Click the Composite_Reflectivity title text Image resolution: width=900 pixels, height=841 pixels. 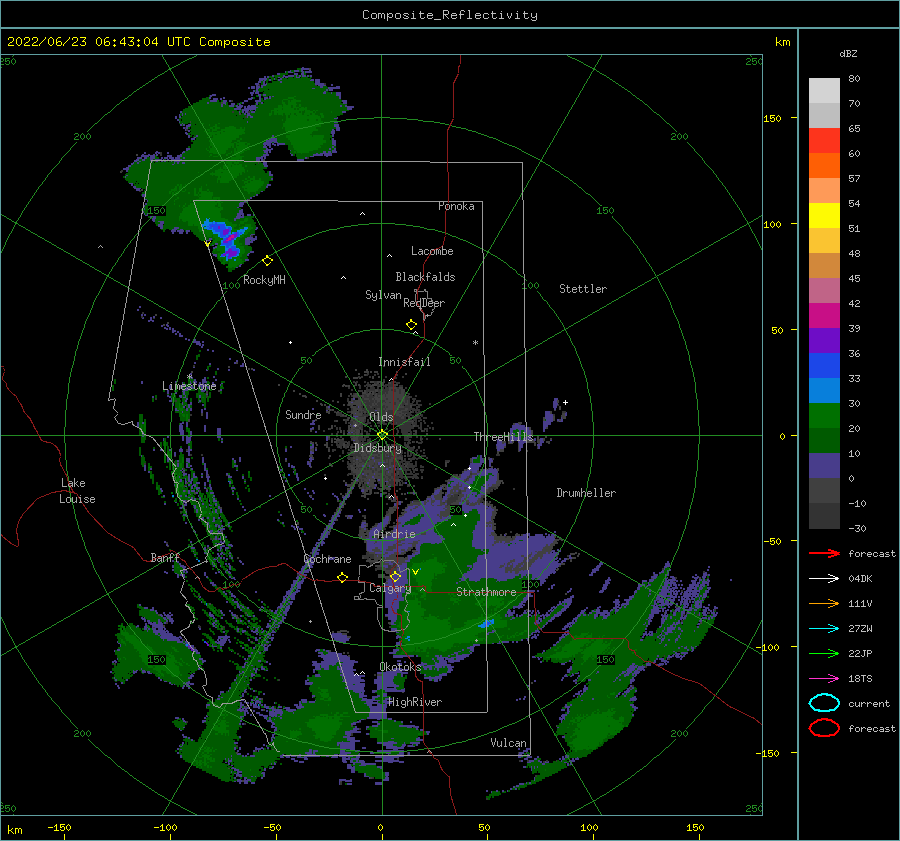pos(450,15)
